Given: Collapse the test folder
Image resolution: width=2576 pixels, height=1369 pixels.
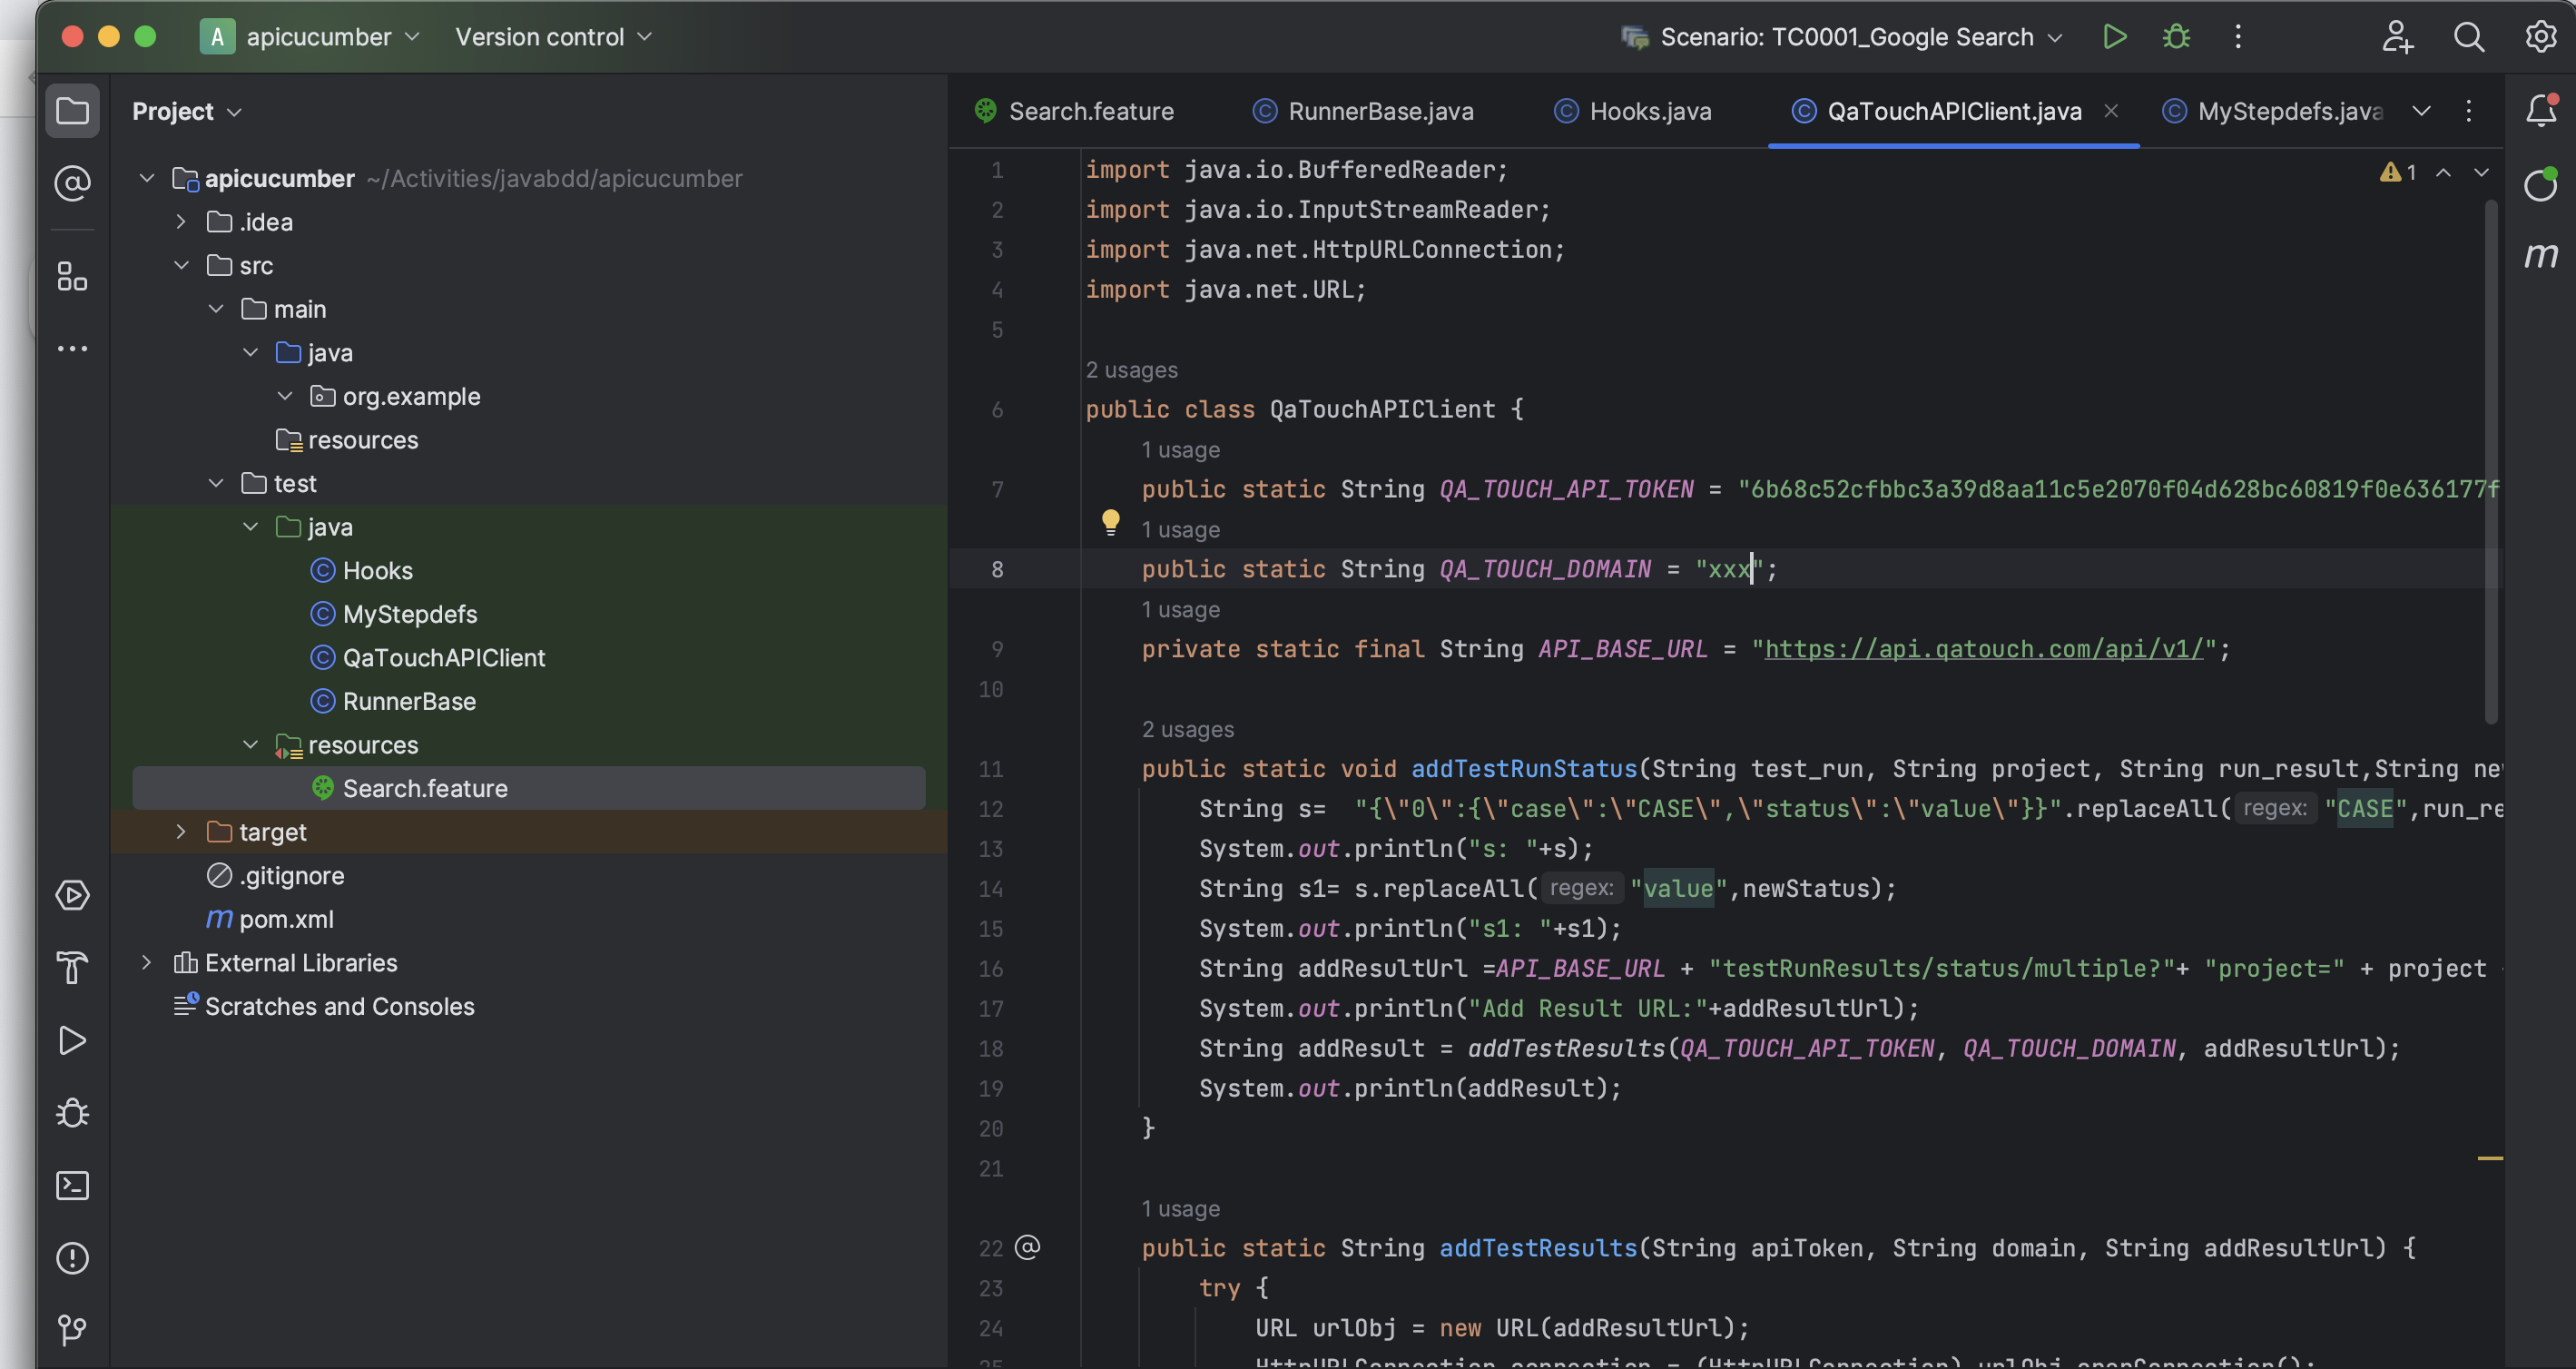Looking at the screenshot, I should pos(216,483).
